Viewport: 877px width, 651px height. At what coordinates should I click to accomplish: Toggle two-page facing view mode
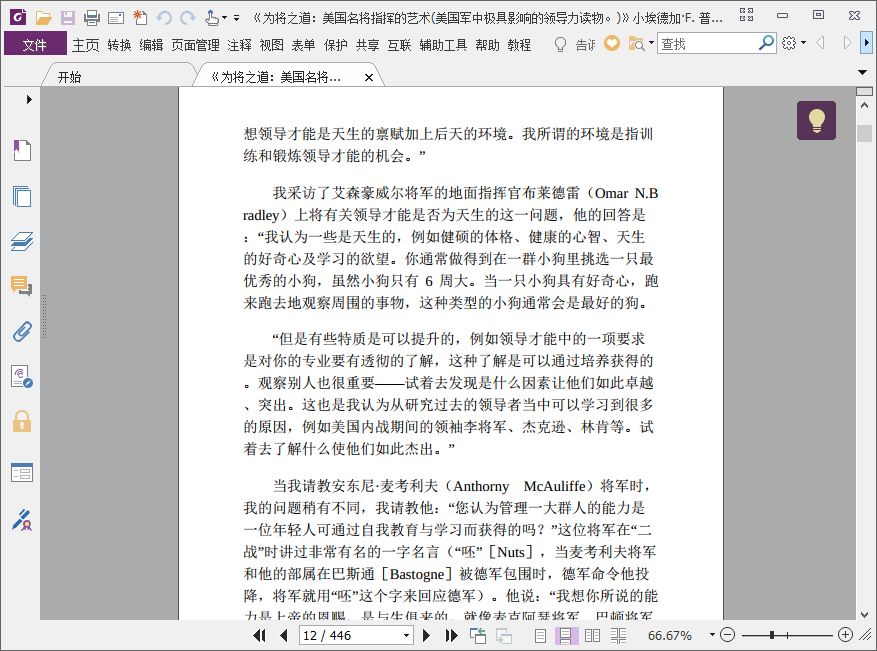click(592, 635)
